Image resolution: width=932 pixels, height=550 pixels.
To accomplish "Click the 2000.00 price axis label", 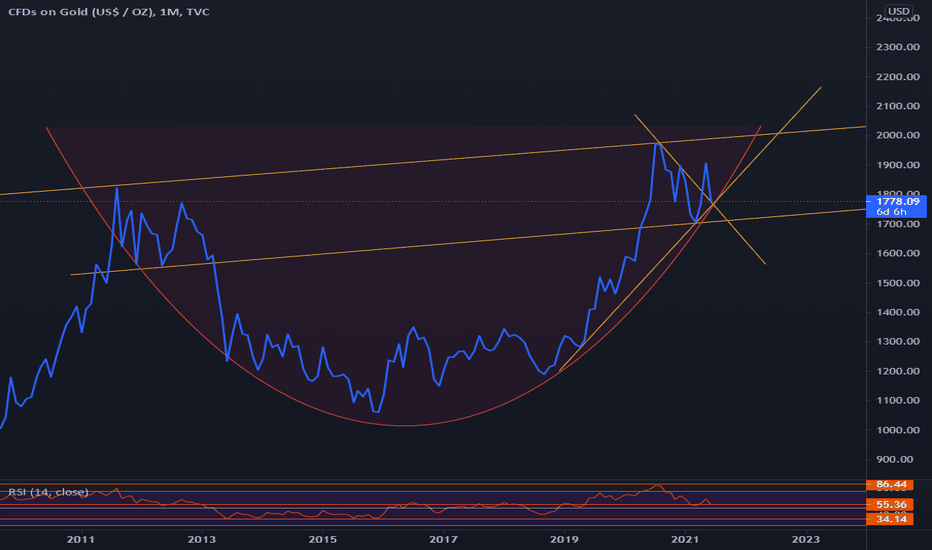I will pyautogui.click(x=898, y=135).
